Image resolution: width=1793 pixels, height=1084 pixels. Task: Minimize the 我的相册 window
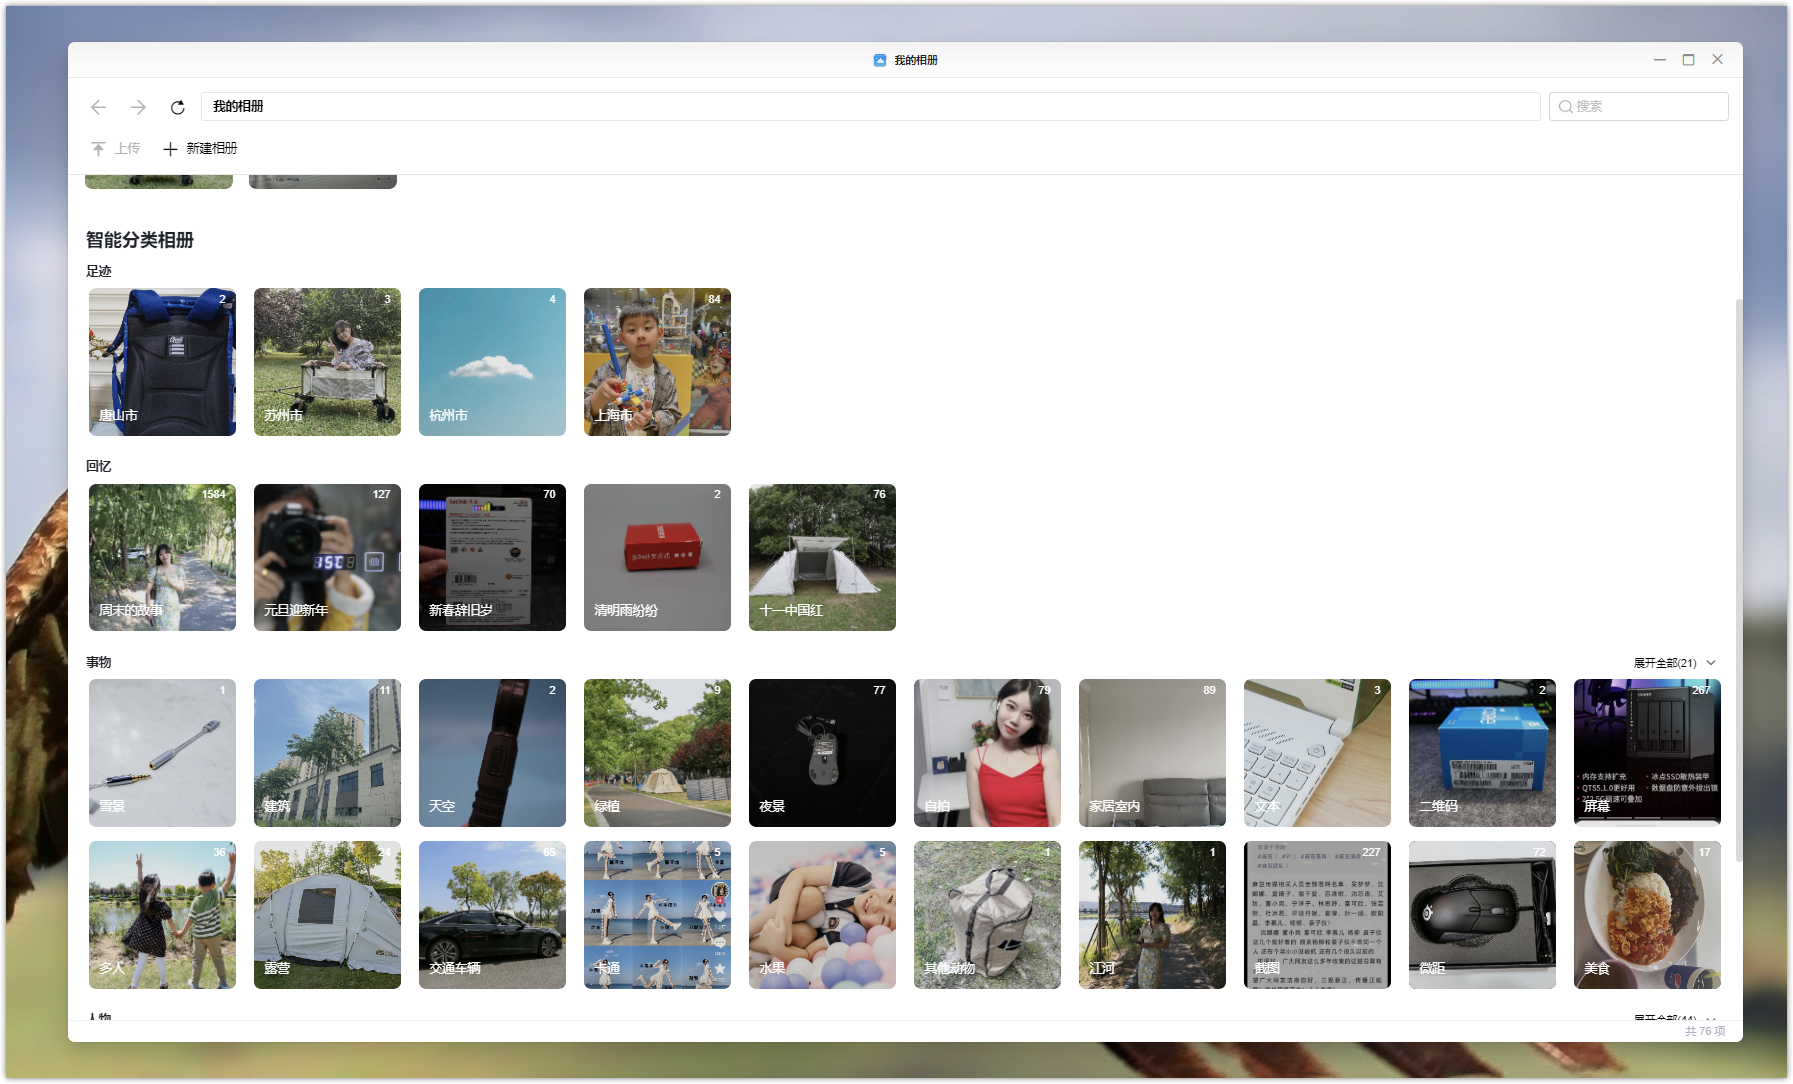coord(1659,60)
